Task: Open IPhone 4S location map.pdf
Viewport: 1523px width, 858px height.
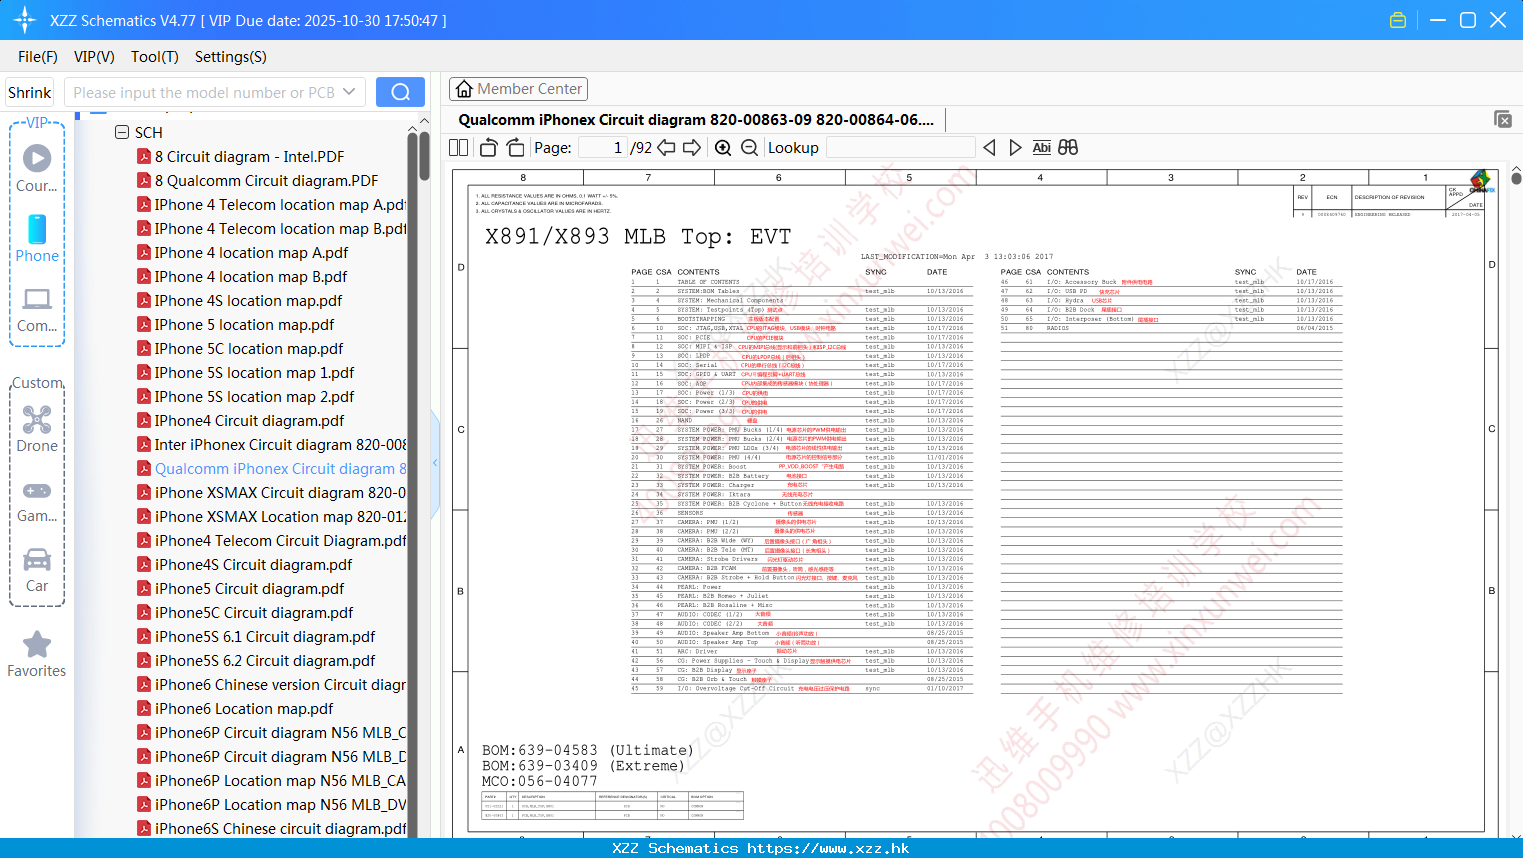Action: click(248, 300)
